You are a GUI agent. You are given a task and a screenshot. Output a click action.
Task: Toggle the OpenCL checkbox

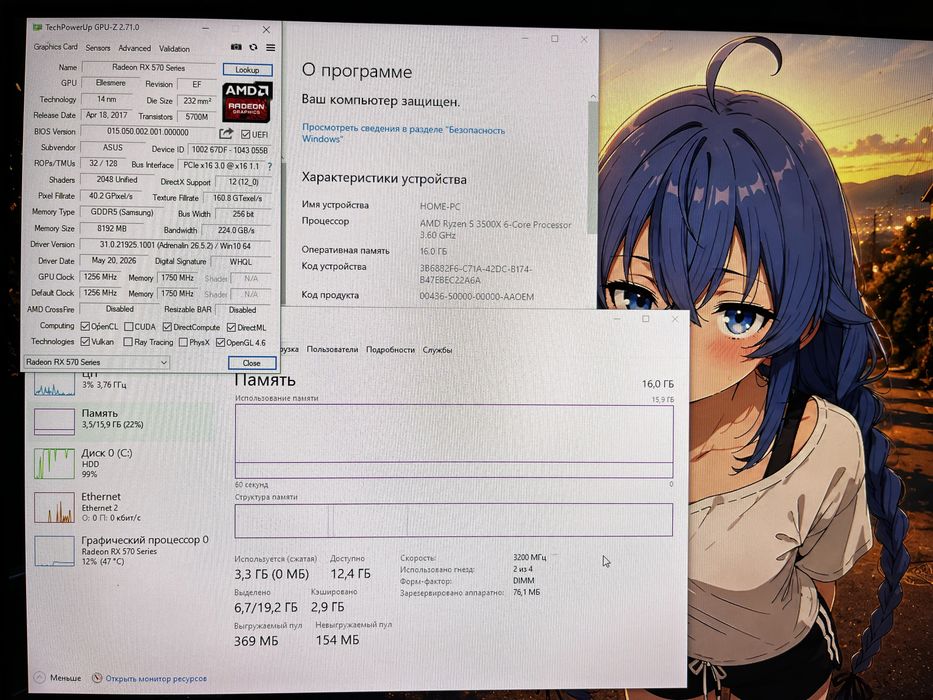tap(85, 326)
